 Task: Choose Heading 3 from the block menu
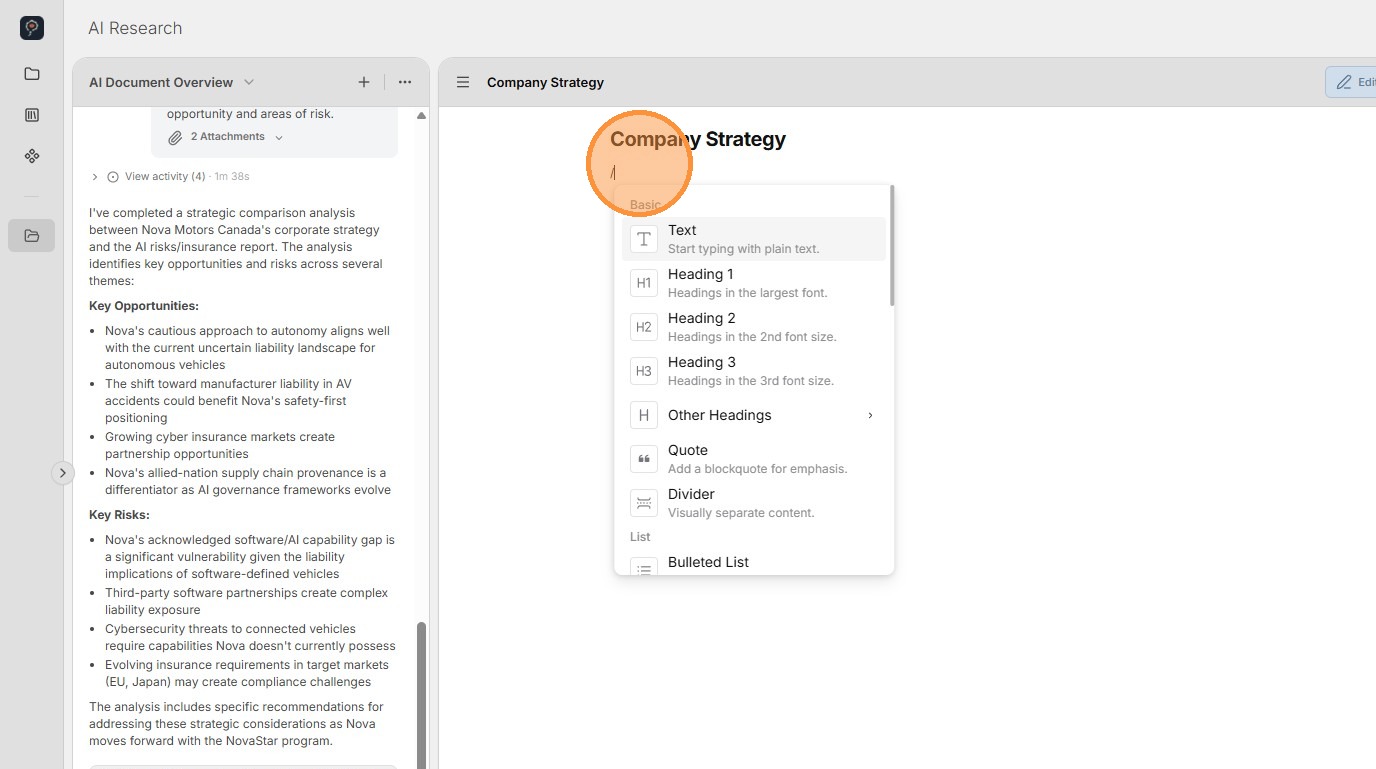pos(754,371)
